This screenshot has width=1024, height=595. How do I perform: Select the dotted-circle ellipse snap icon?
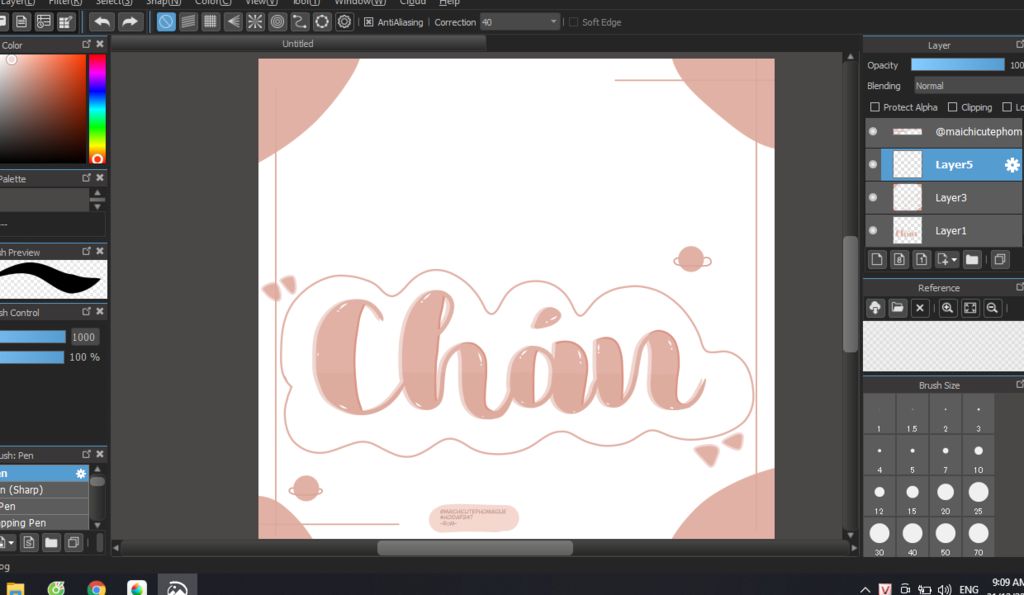[x=322, y=22]
